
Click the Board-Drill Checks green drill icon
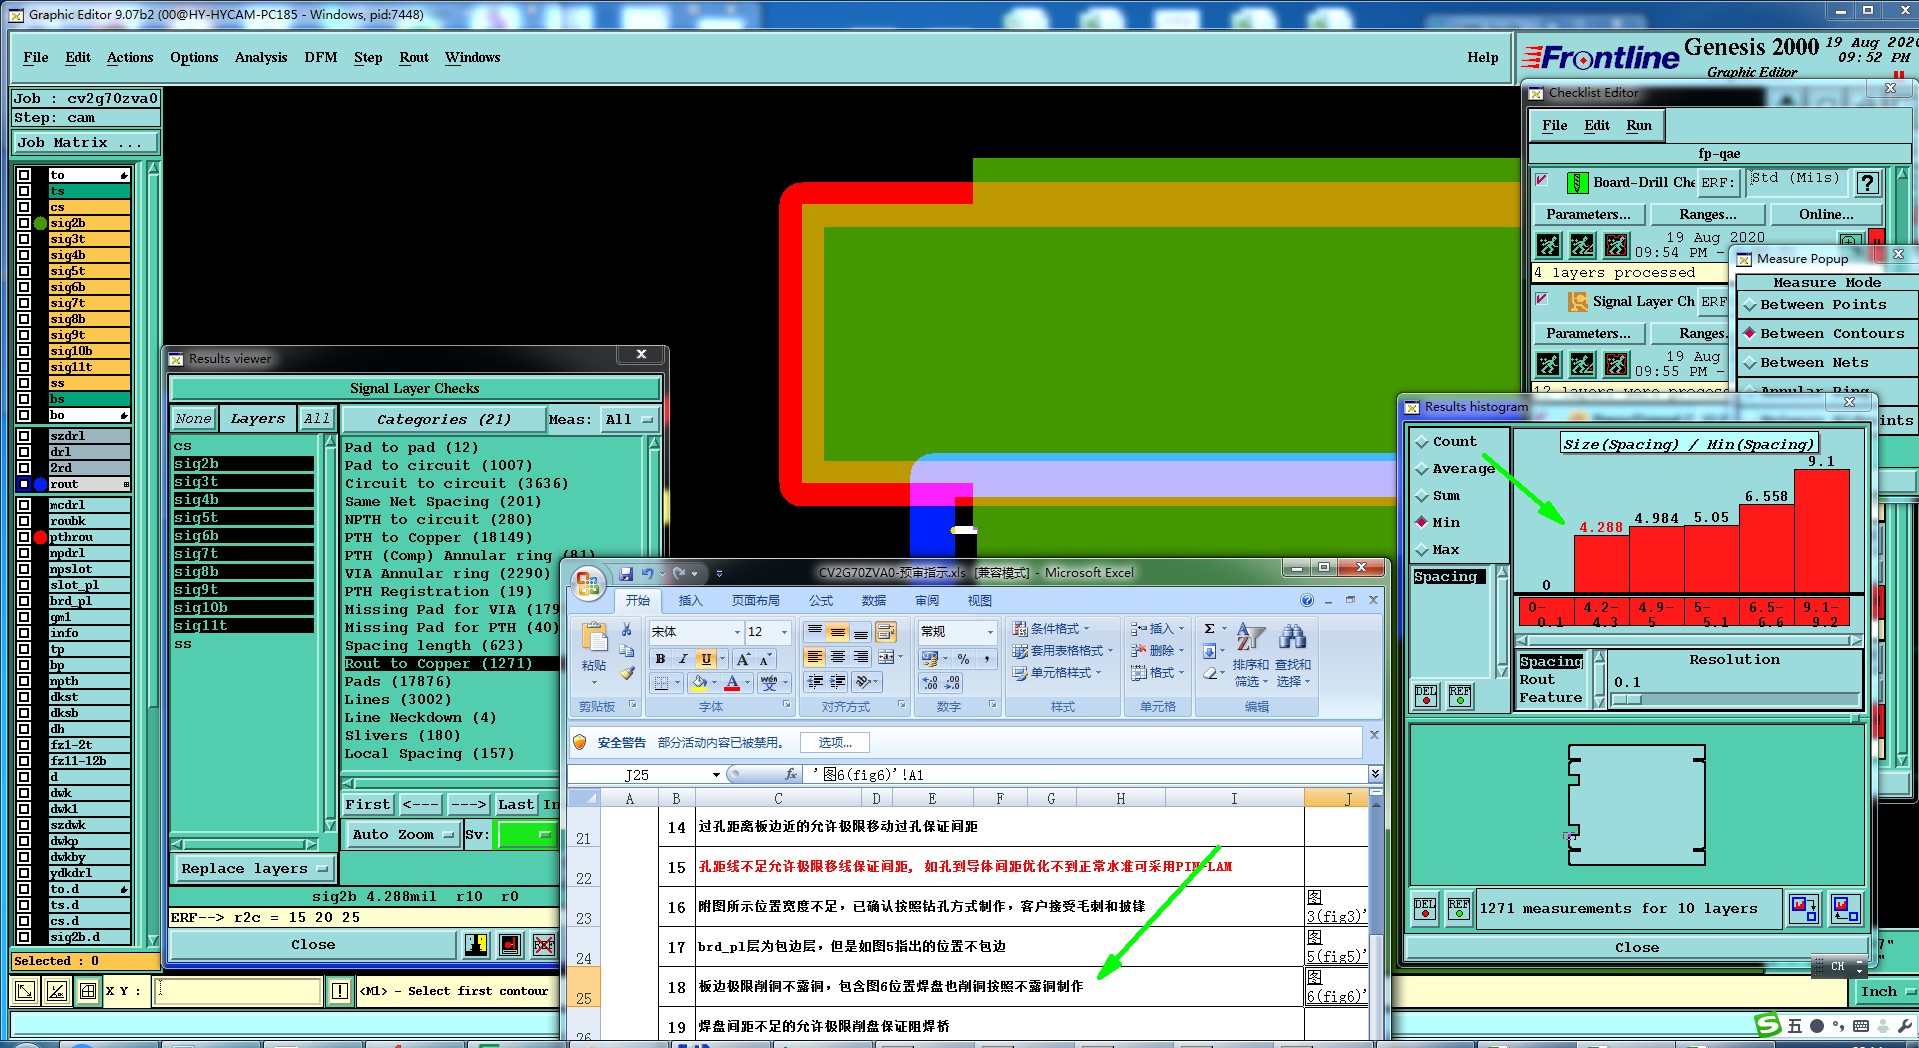tap(1577, 182)
